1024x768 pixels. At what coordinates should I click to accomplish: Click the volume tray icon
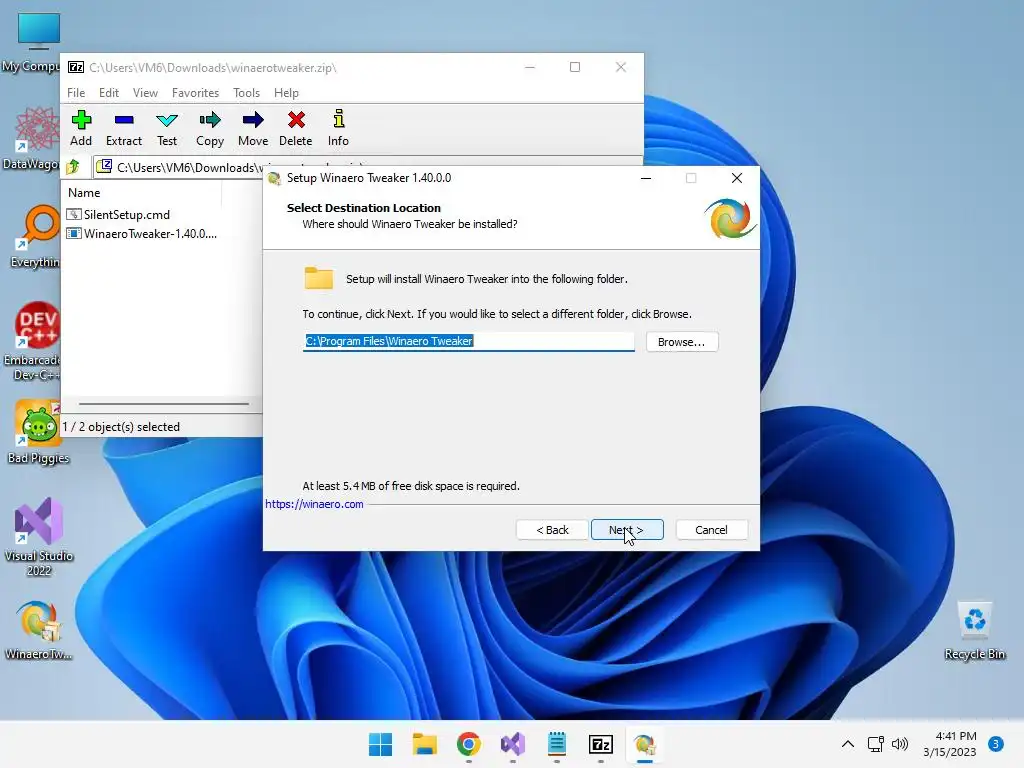pos(900,744)
